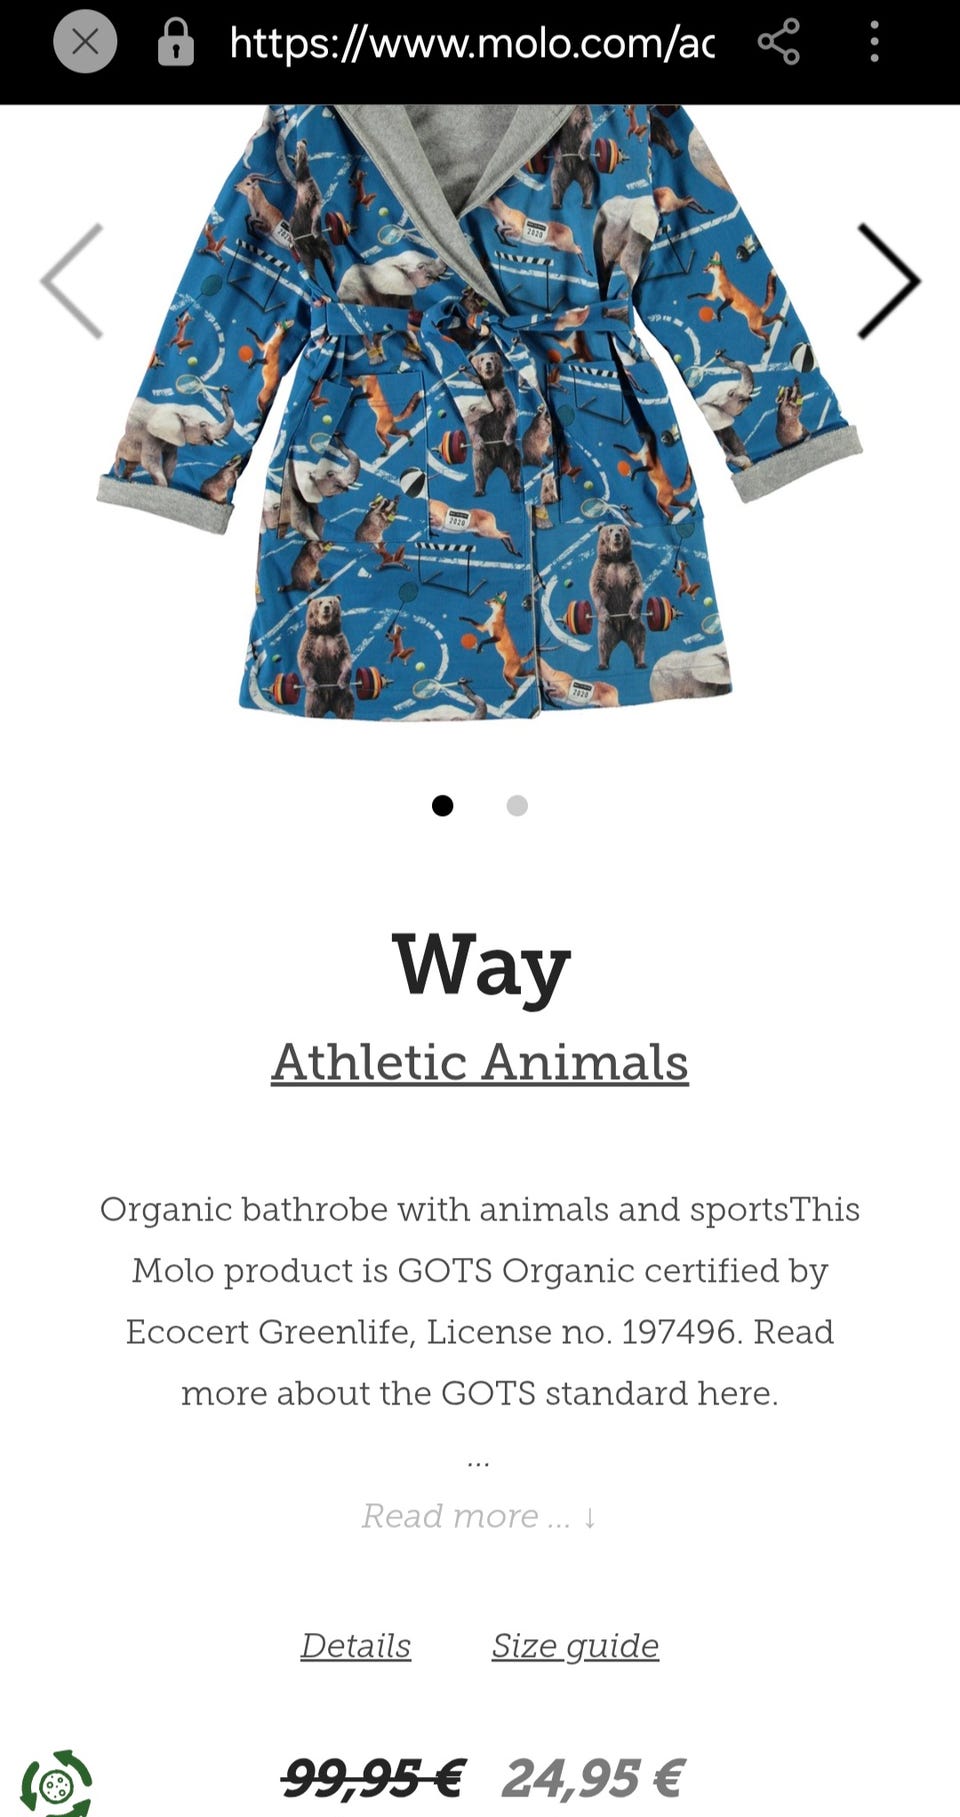The height and width of the screenshot is (1817, 960).
Task: Tap the green circular cookie icon
Action: (x=57, y=1783)
